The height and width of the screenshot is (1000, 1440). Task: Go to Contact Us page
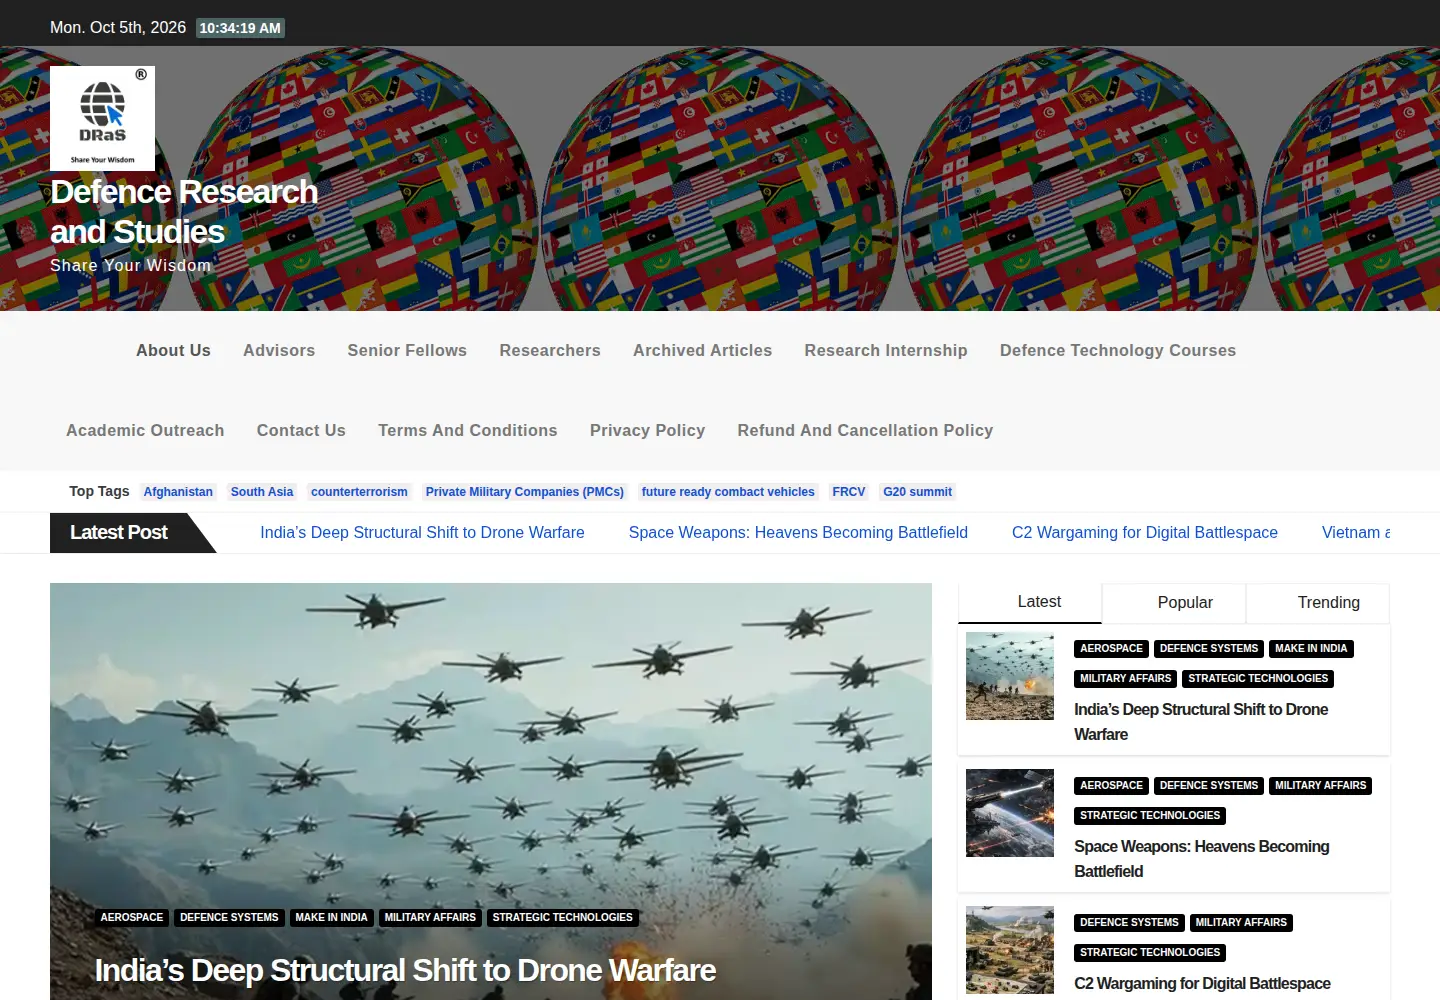pyautogui.click(x=301, y=431)
